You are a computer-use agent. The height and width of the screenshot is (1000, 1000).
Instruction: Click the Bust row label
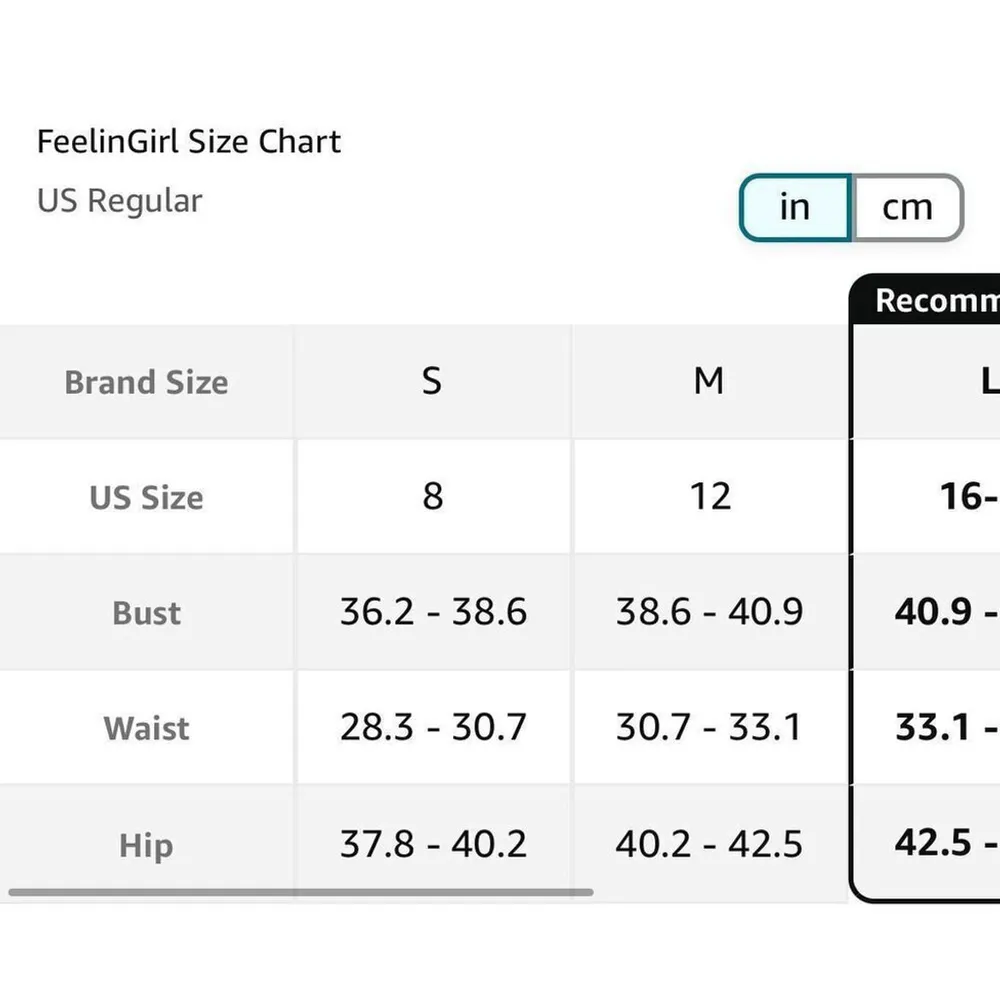coord(146,612)
